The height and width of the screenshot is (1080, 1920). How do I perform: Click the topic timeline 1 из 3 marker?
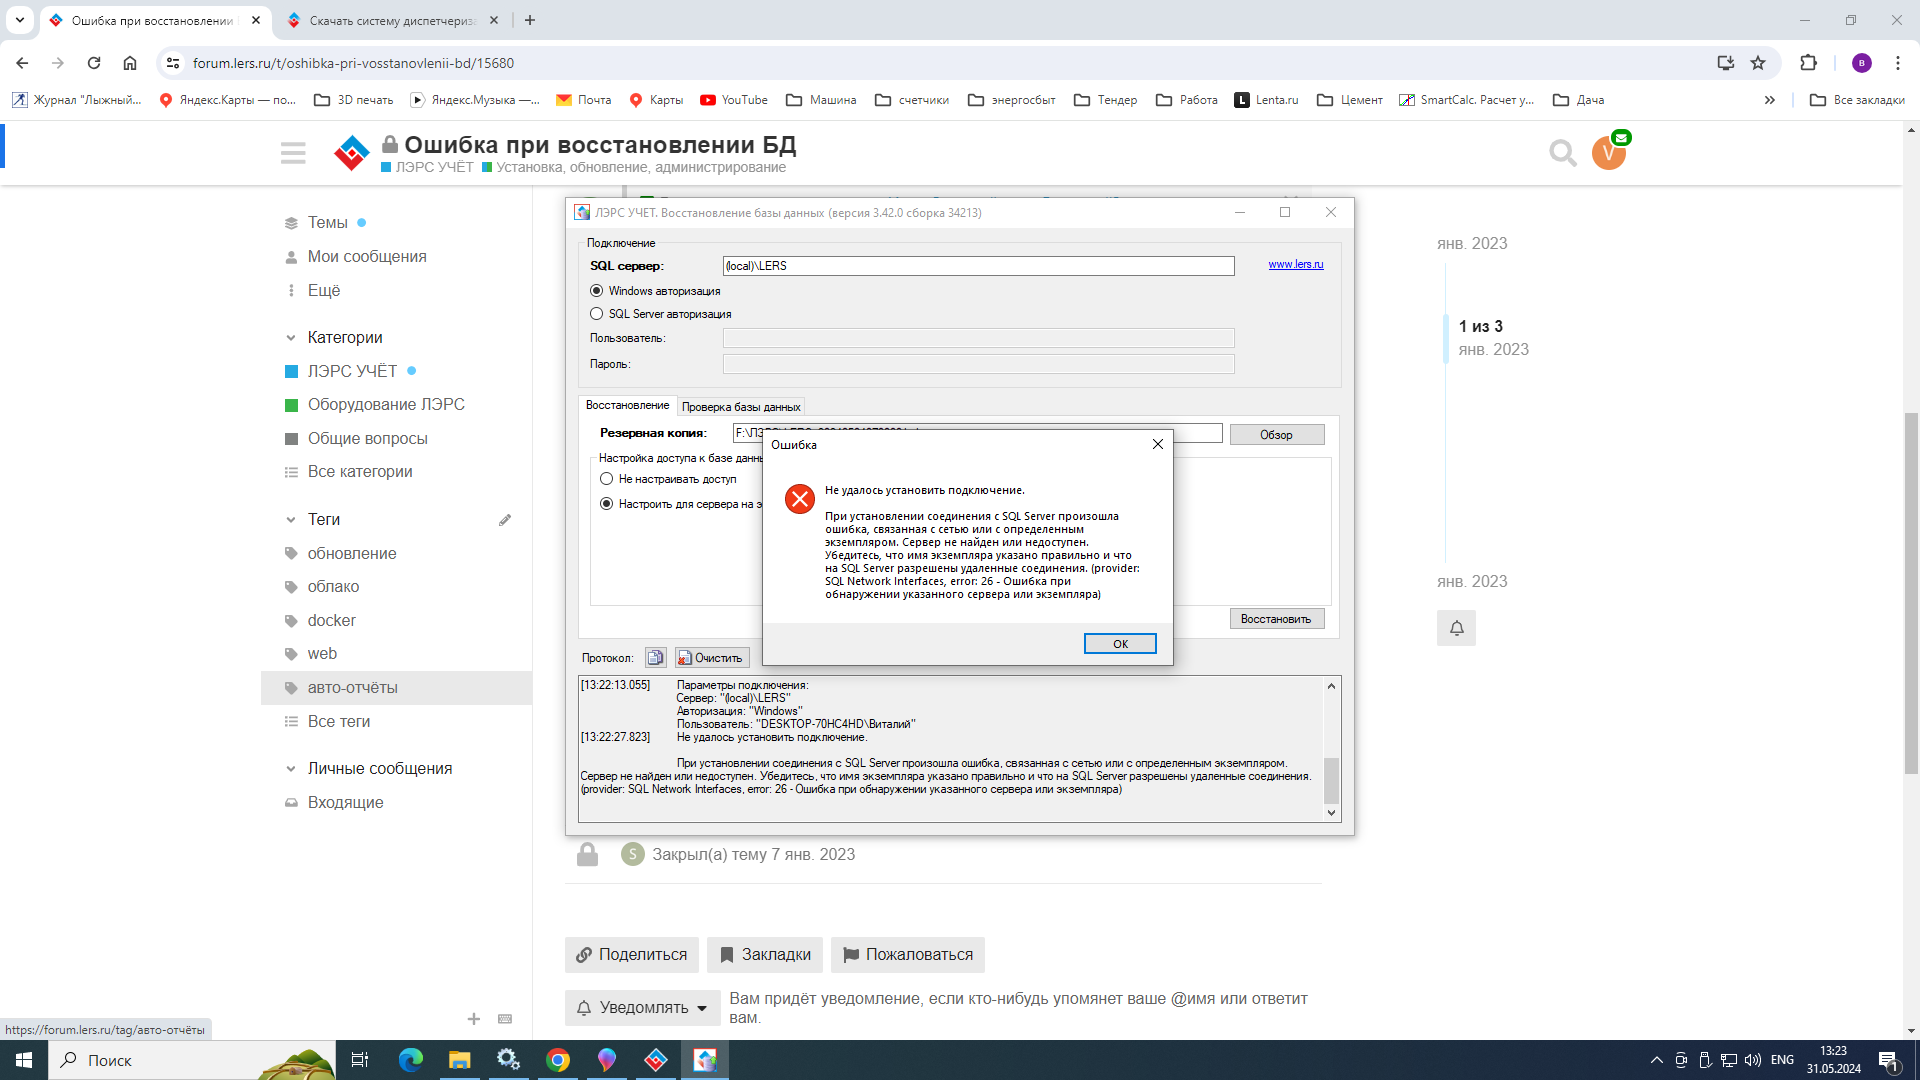(x=1480, y=327)
